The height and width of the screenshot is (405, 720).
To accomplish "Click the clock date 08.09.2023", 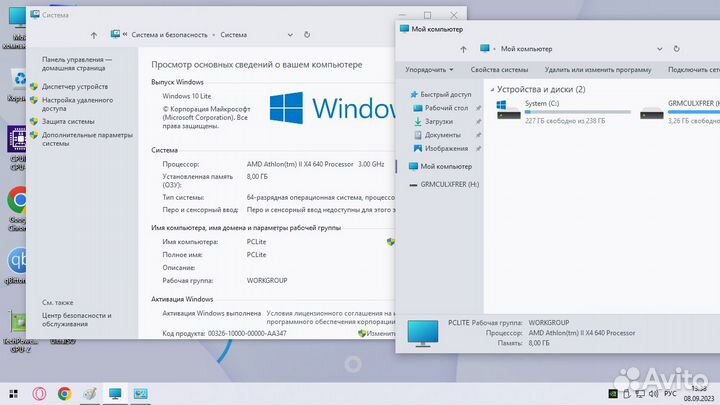I will [x=698, y=399].
